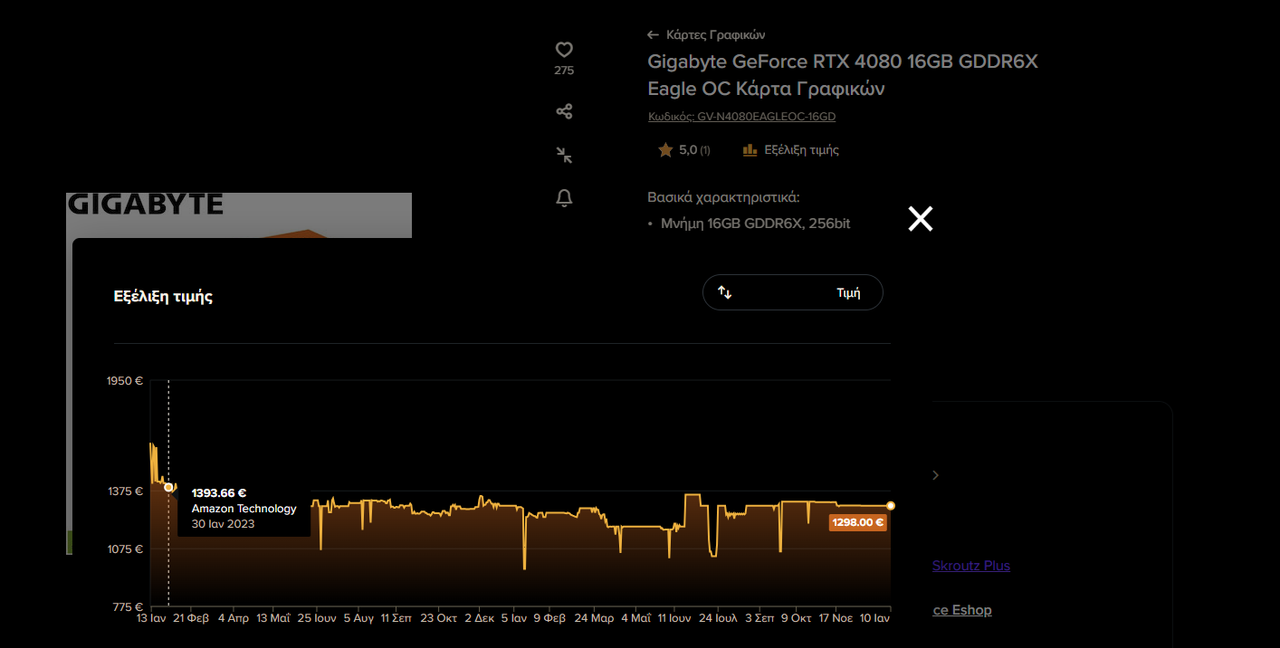Open the Τιμή sort dropdown
The image size is (1280, 648).
pyautogui.click(x=793, y=293)
